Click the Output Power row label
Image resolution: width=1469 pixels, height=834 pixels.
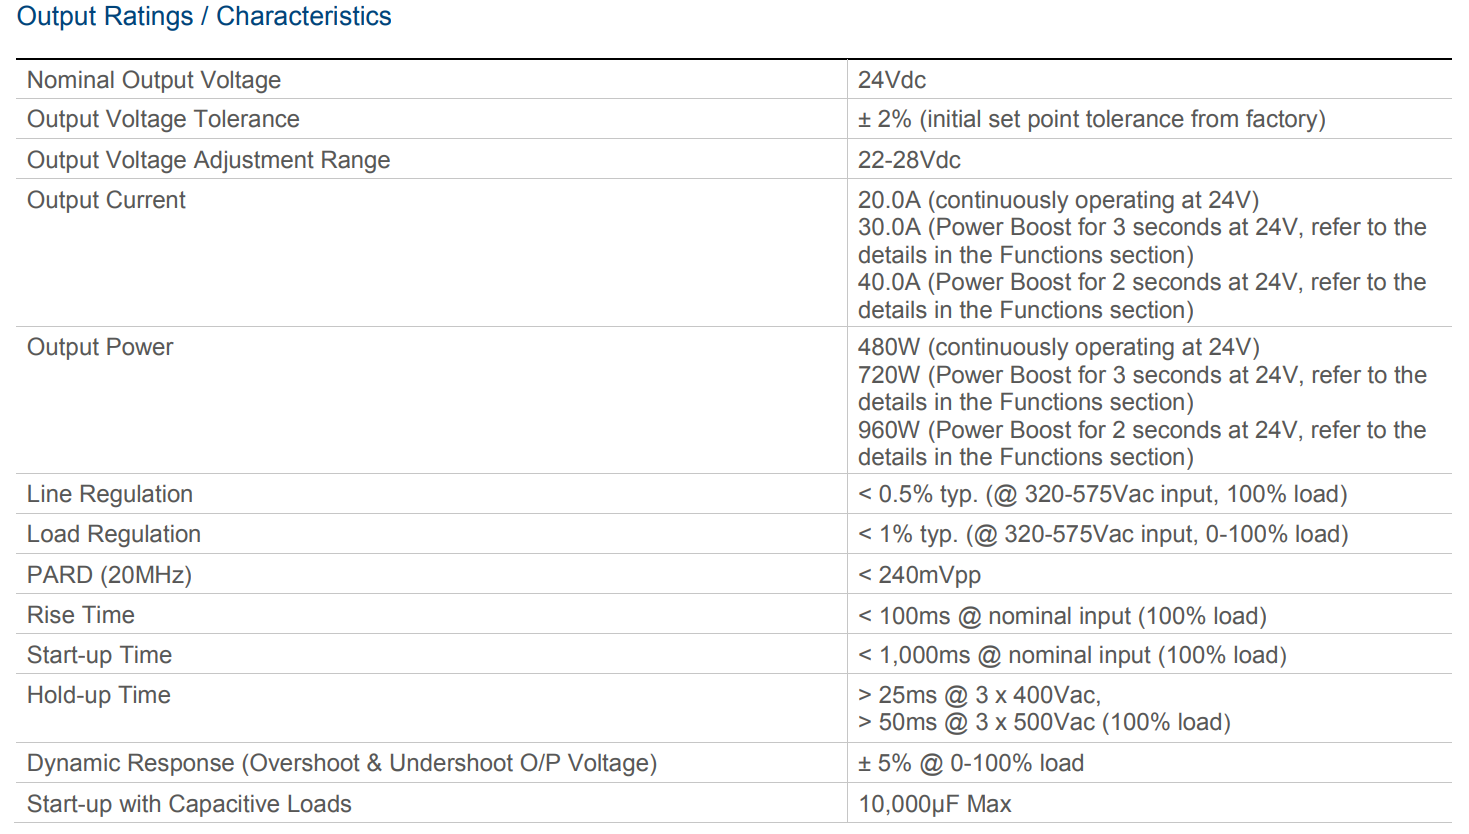100,347
